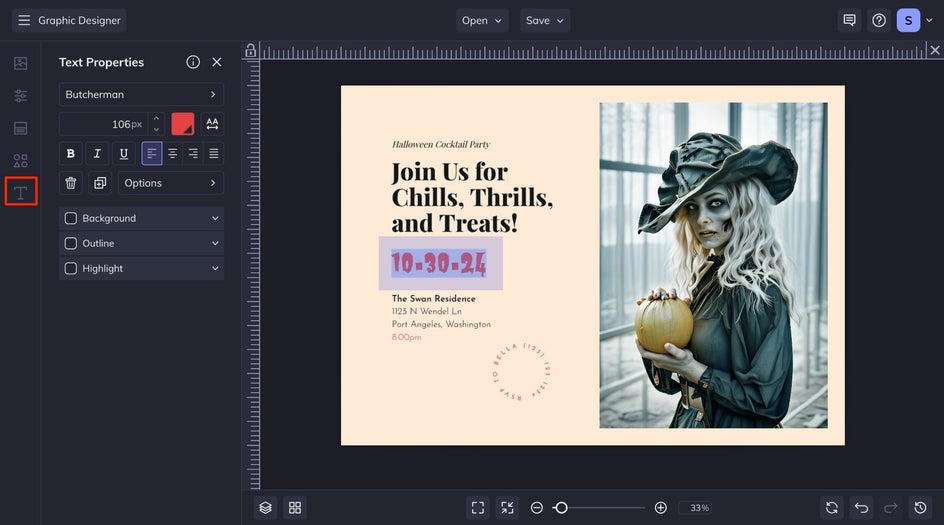This screenshot has height=525, width=944.
Task: Redo the last action
Action: [x=891, y=508]
